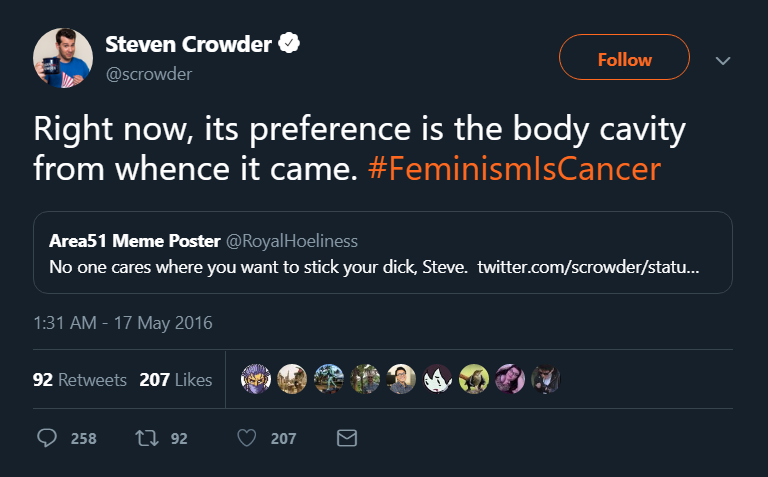This screenshot has height=477, width=768.
Task: Click the last liker avatar in the row
Action: click(x=546, y=379)
